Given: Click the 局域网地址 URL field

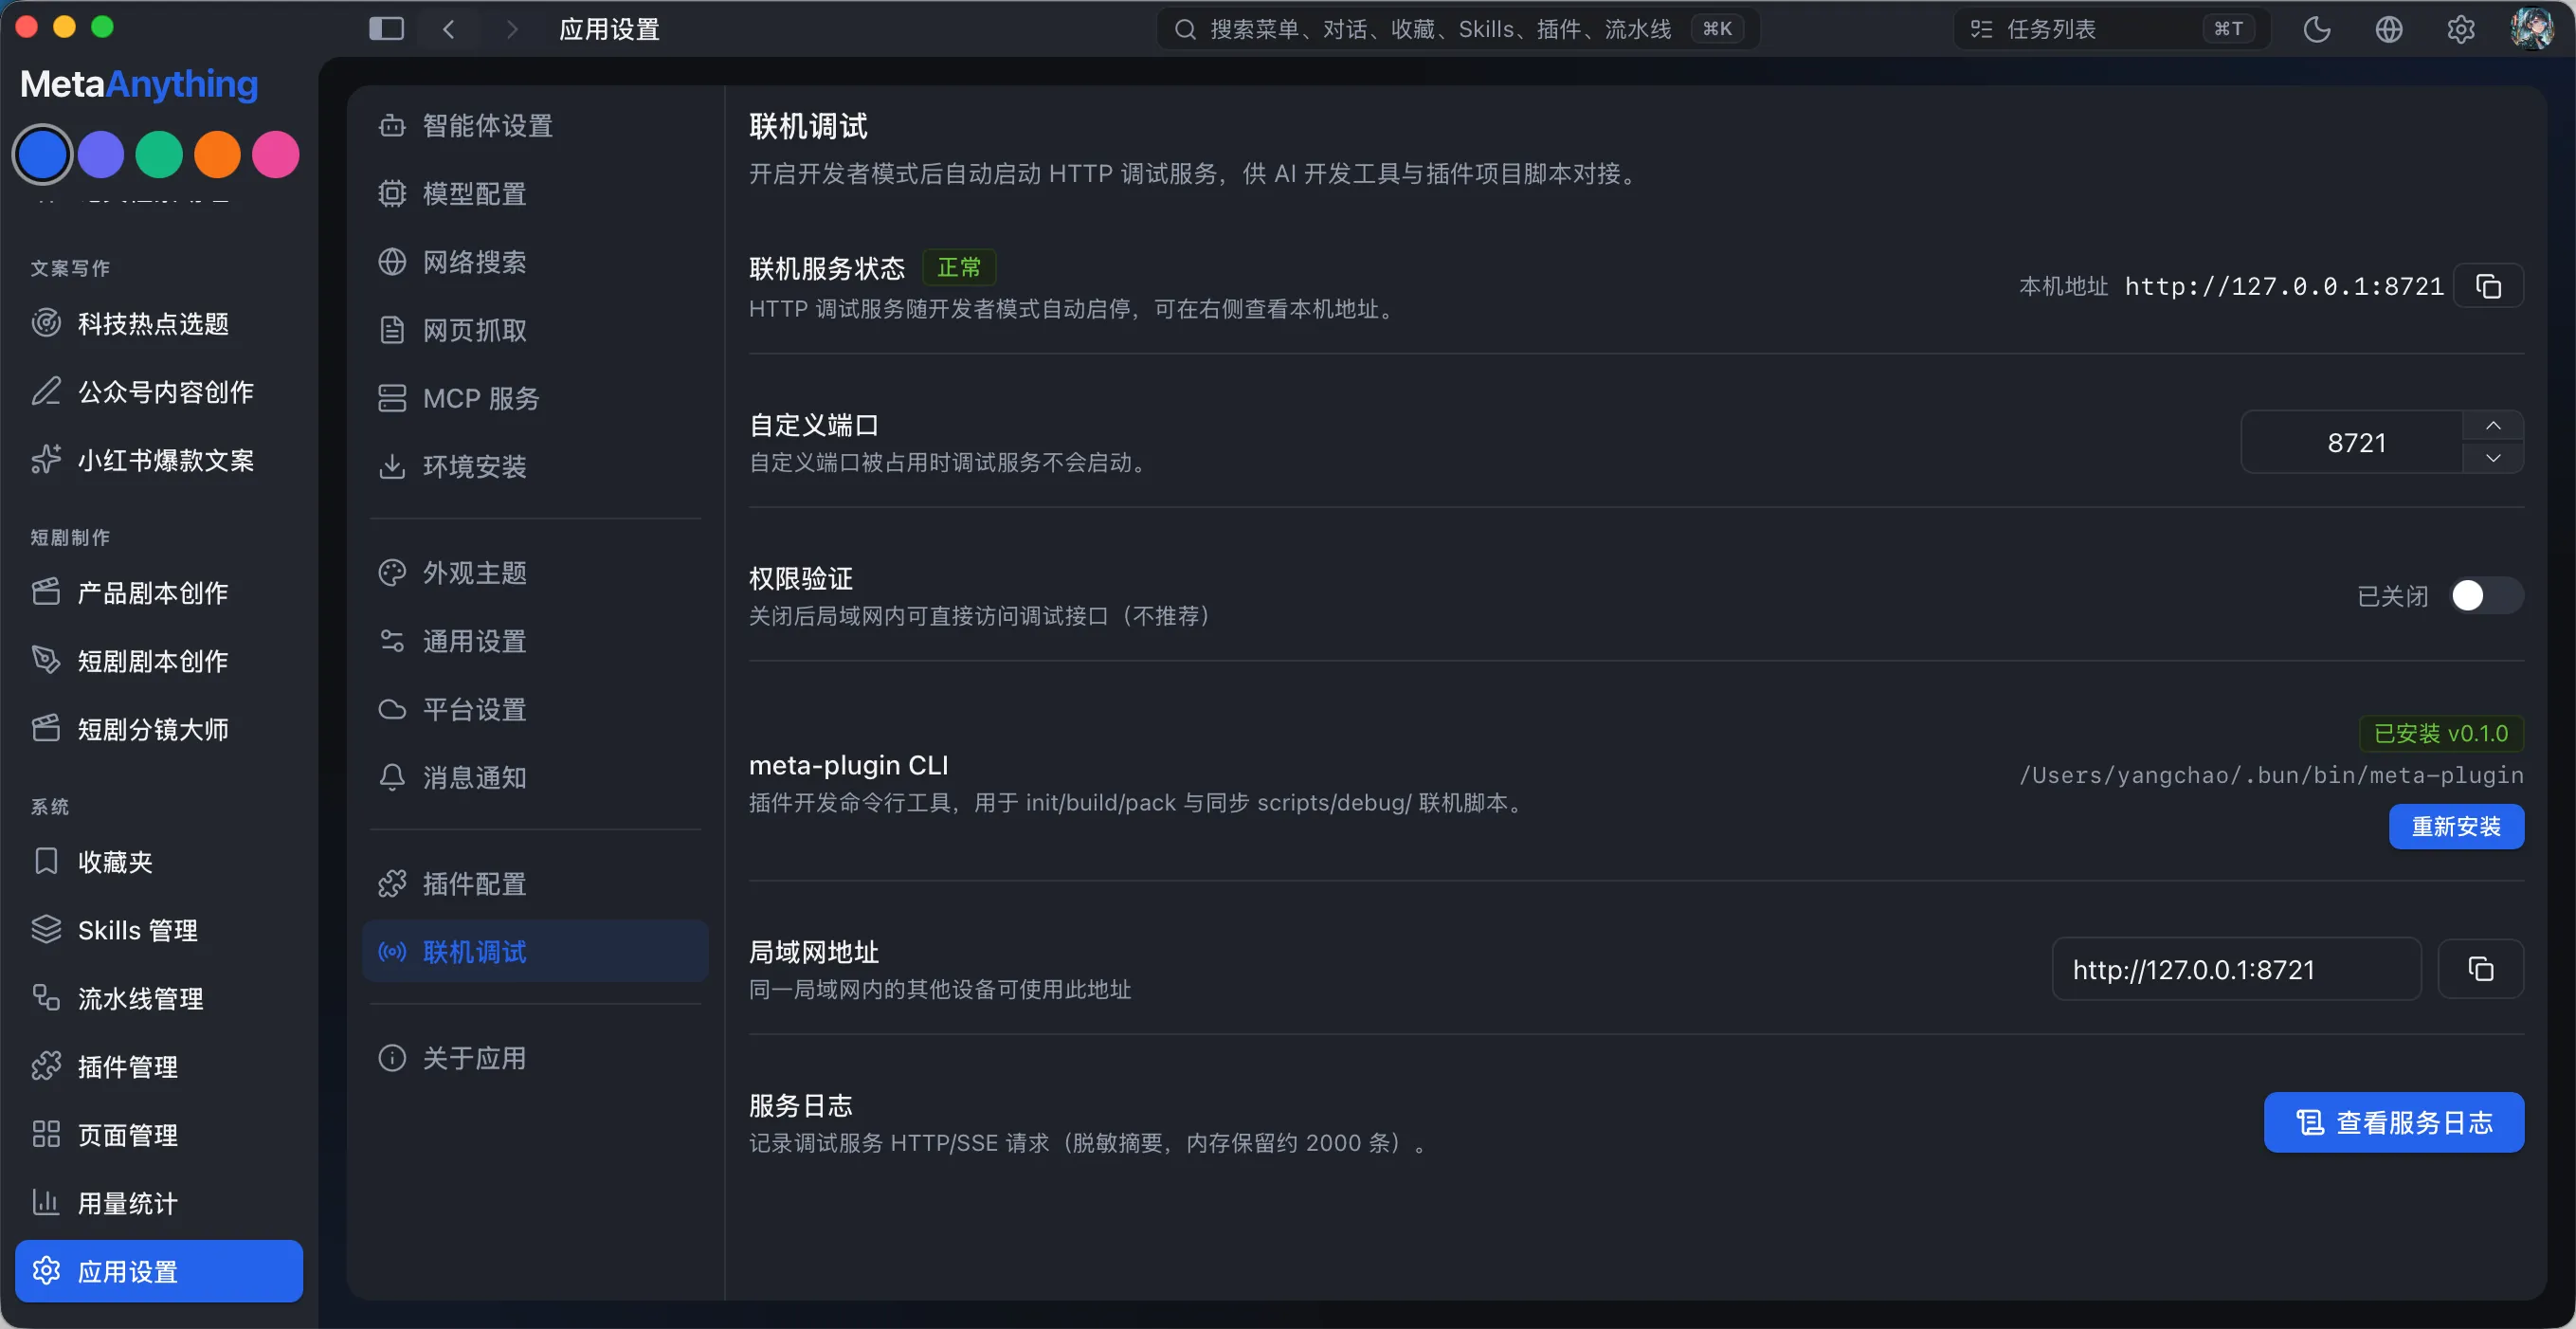Looking at the screenshot, I should 2236,969.
